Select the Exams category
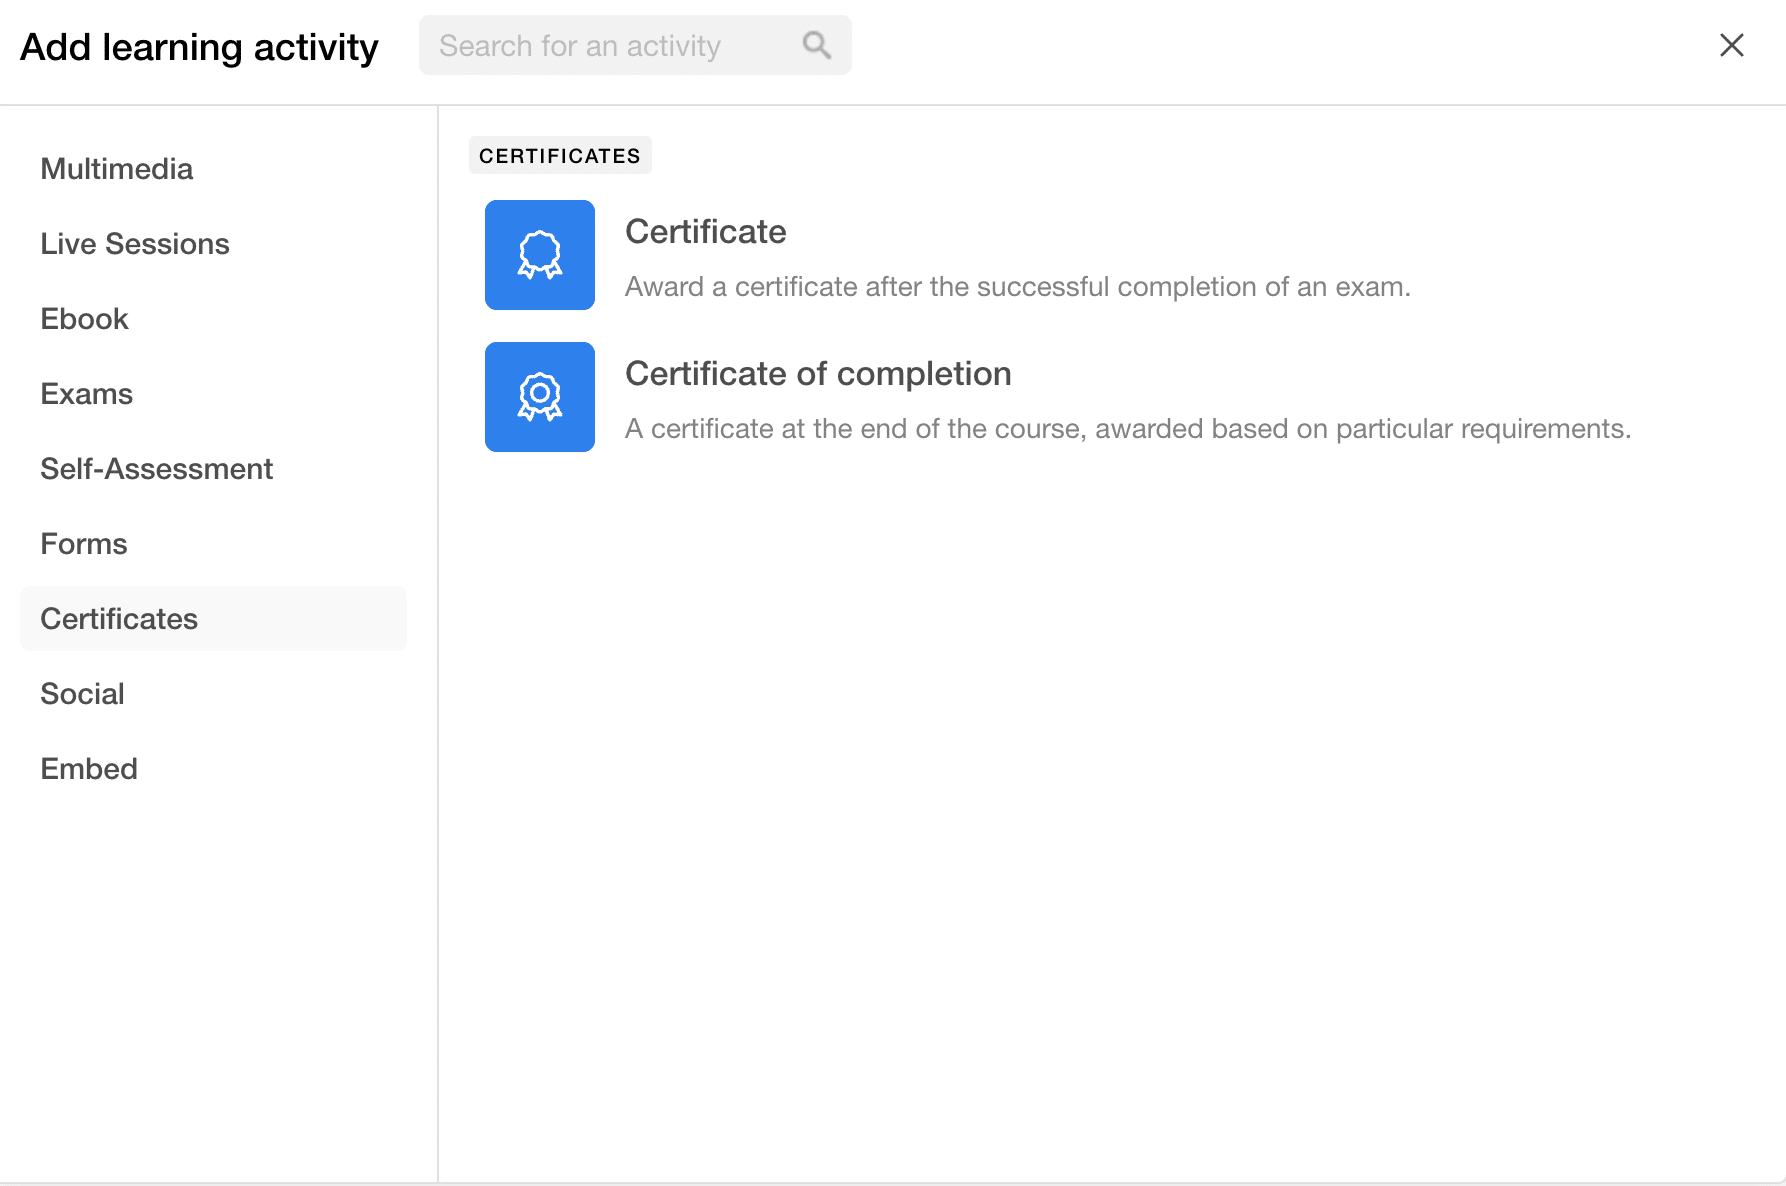The height and width of the screenshot is (1186, 1786). pyautogui.click(x=87, y=393)
